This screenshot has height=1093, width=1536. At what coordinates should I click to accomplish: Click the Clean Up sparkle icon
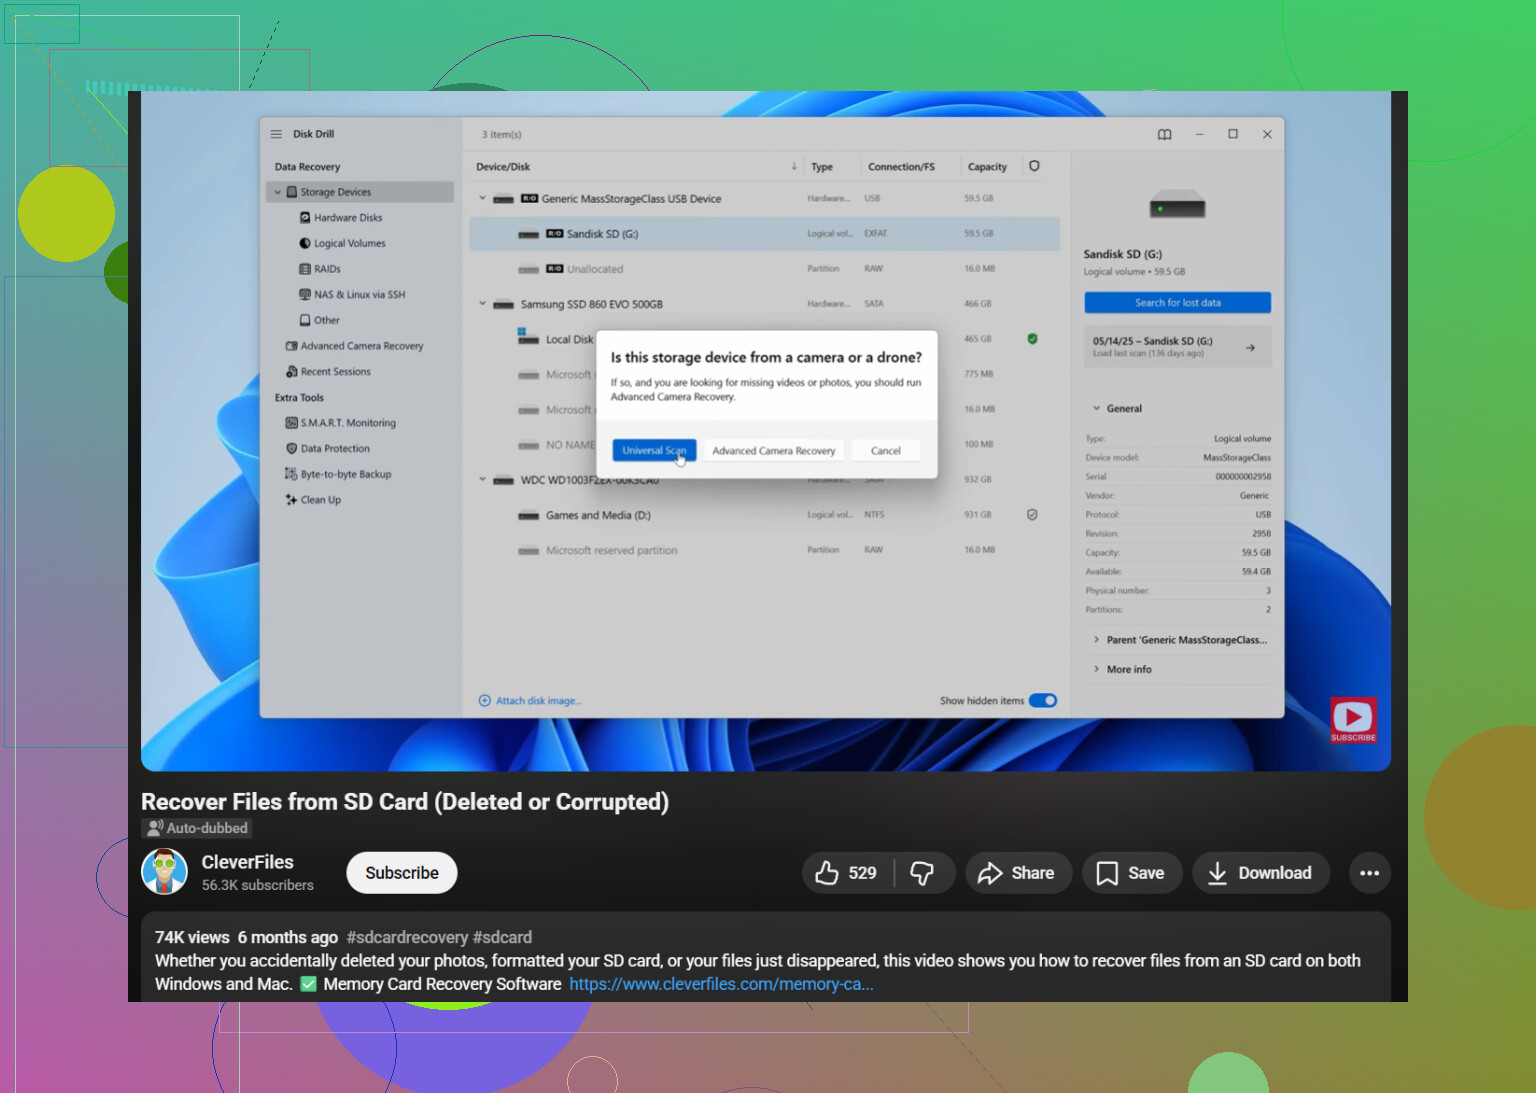click(291, 500)
